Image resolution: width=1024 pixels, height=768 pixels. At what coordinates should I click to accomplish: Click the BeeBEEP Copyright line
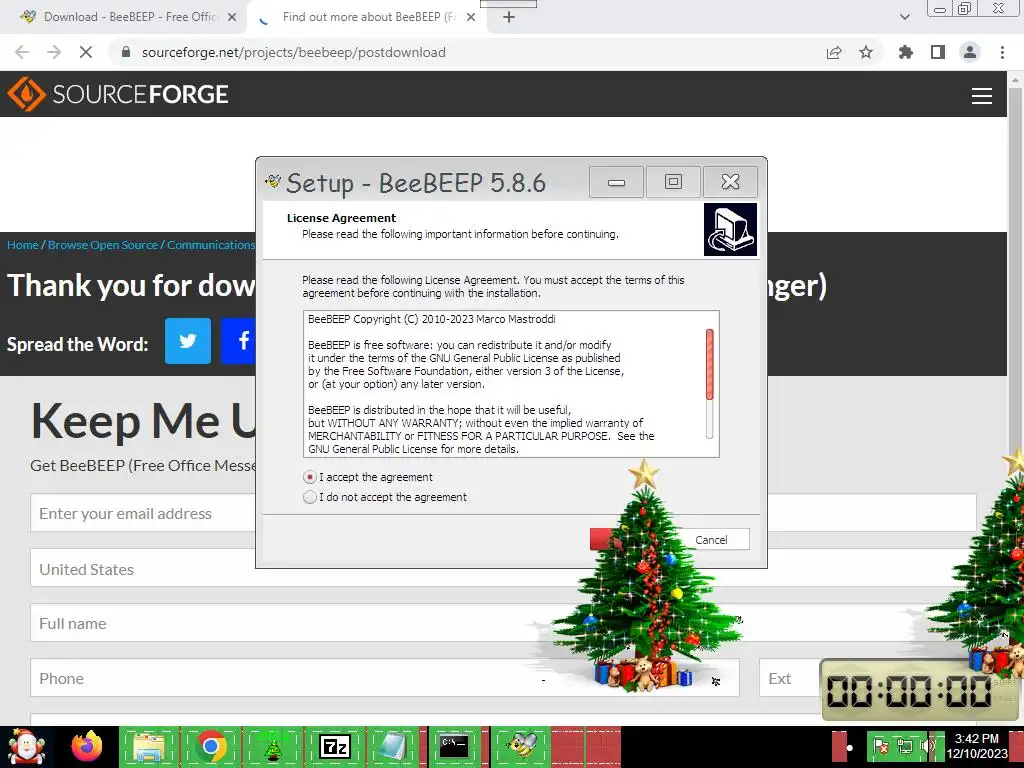432,319
